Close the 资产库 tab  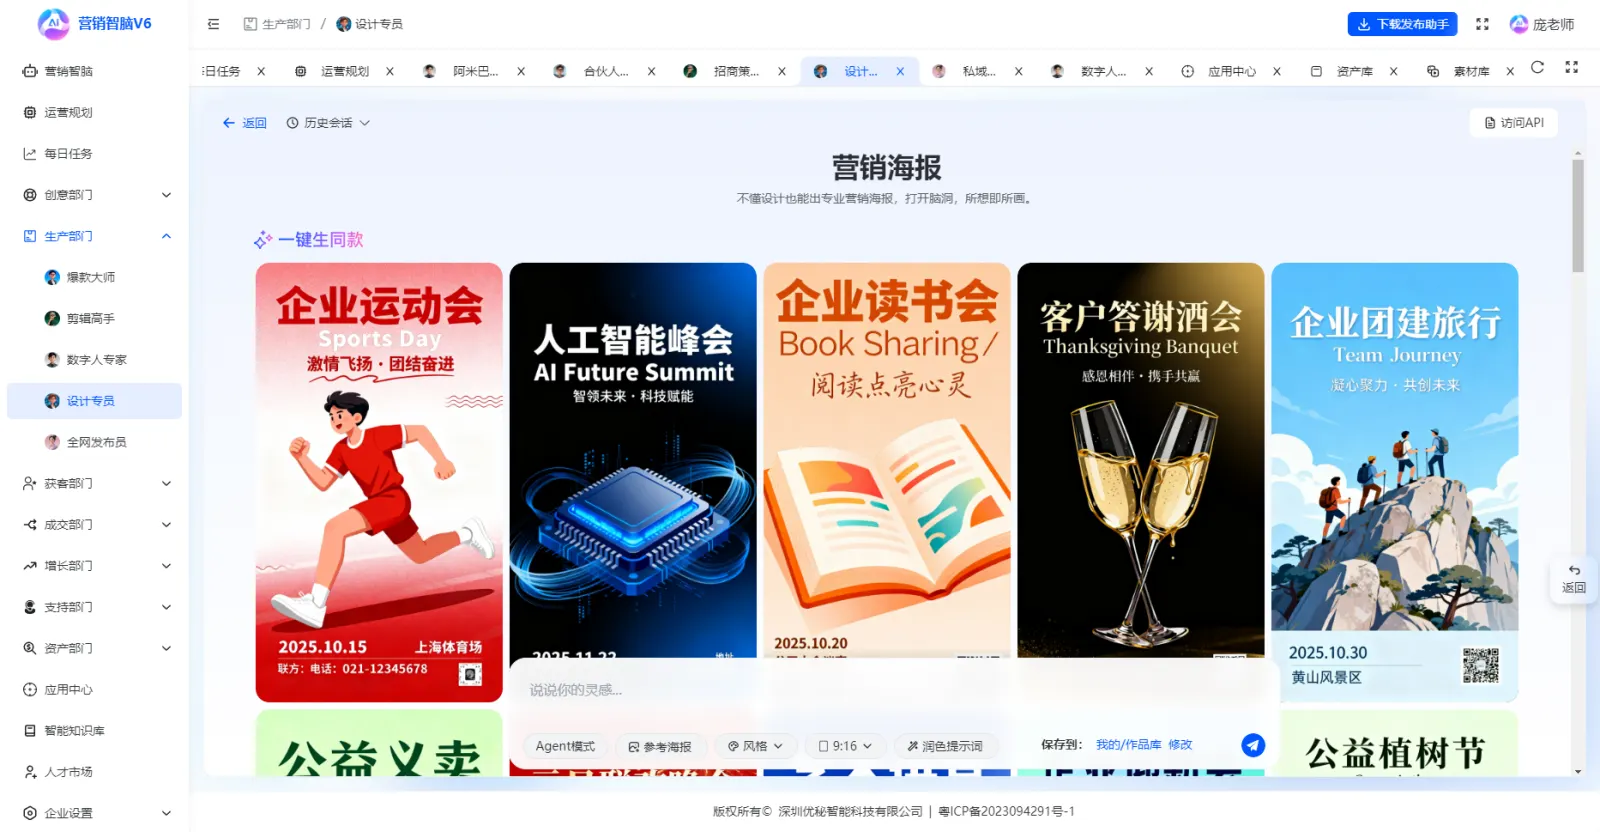click(1393, 71)
